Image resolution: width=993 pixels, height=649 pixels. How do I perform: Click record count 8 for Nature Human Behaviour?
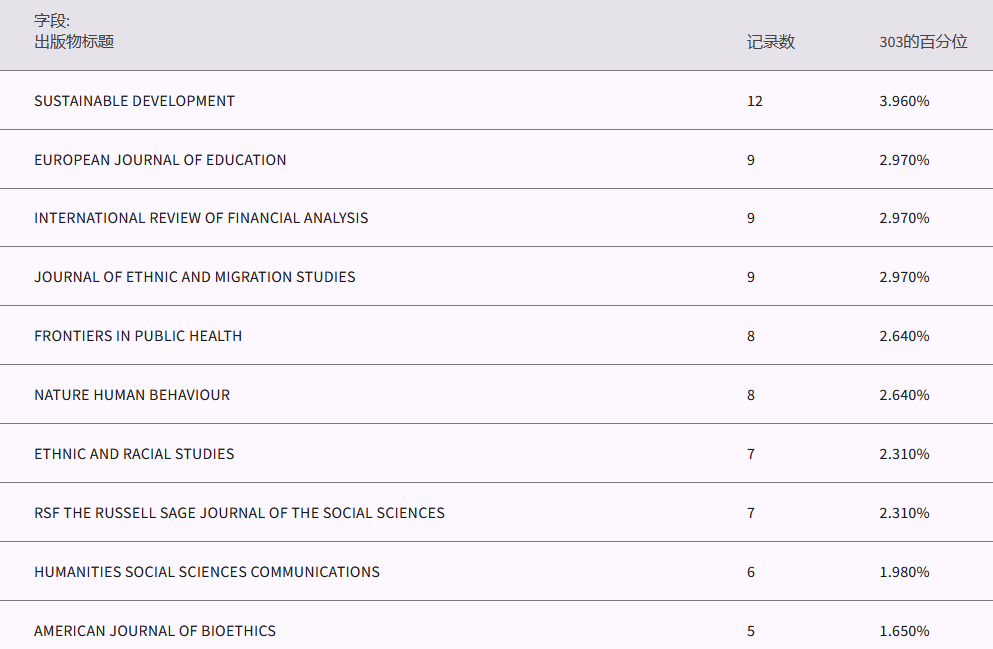click(751, 395)
